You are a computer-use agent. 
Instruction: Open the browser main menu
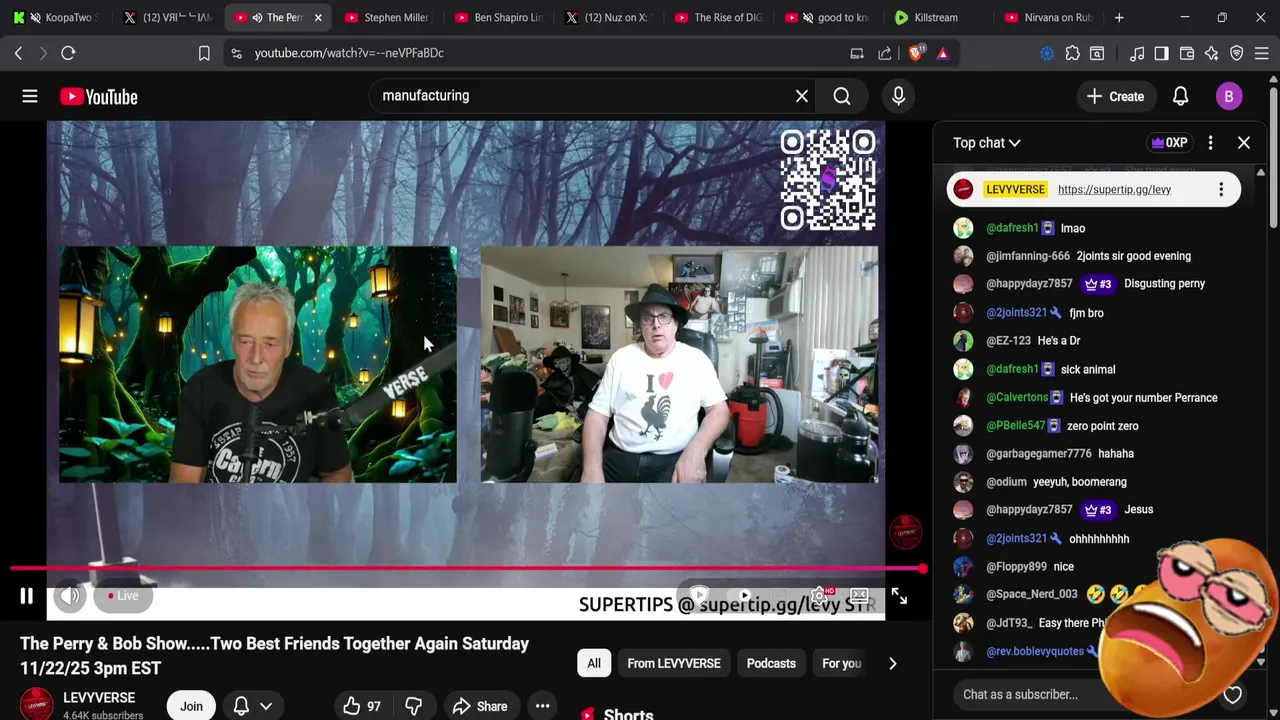click(1261, 53)
